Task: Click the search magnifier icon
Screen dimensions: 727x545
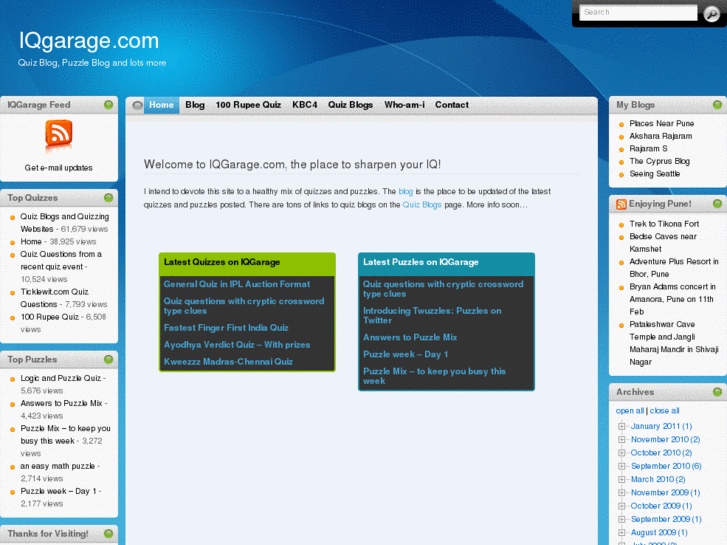Action: click(711, 14)
